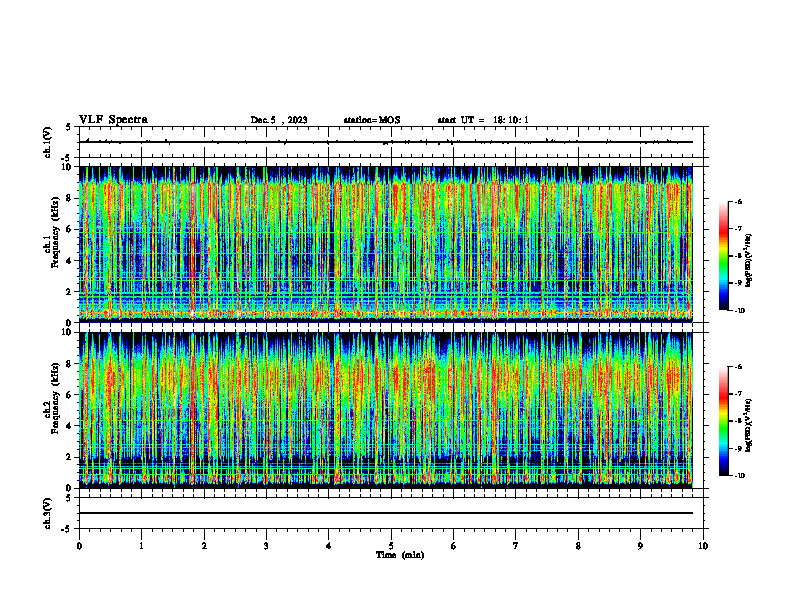This screenshot has height=612, width=792.
Task: Click the ch.3 voltage flat line trace at bottom
Action: tap(385, 513)
